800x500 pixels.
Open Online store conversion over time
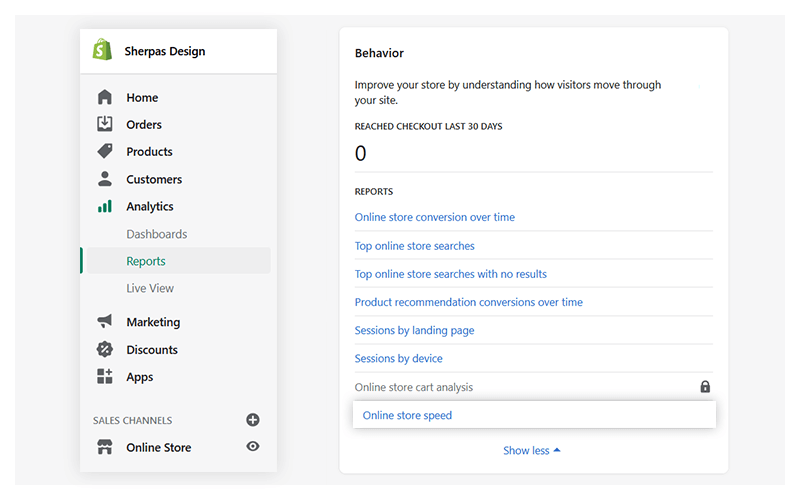[x=434, y=217]
